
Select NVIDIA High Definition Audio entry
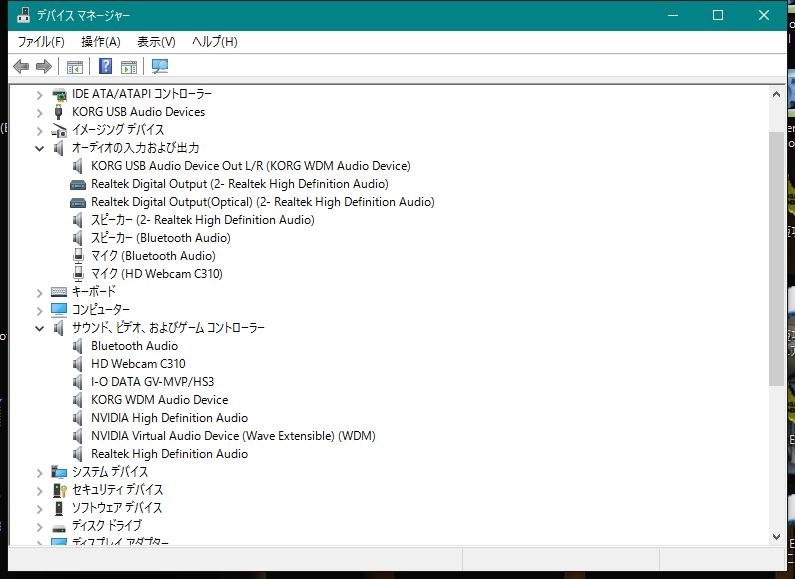pyautogui.click(x=169, y=418)
